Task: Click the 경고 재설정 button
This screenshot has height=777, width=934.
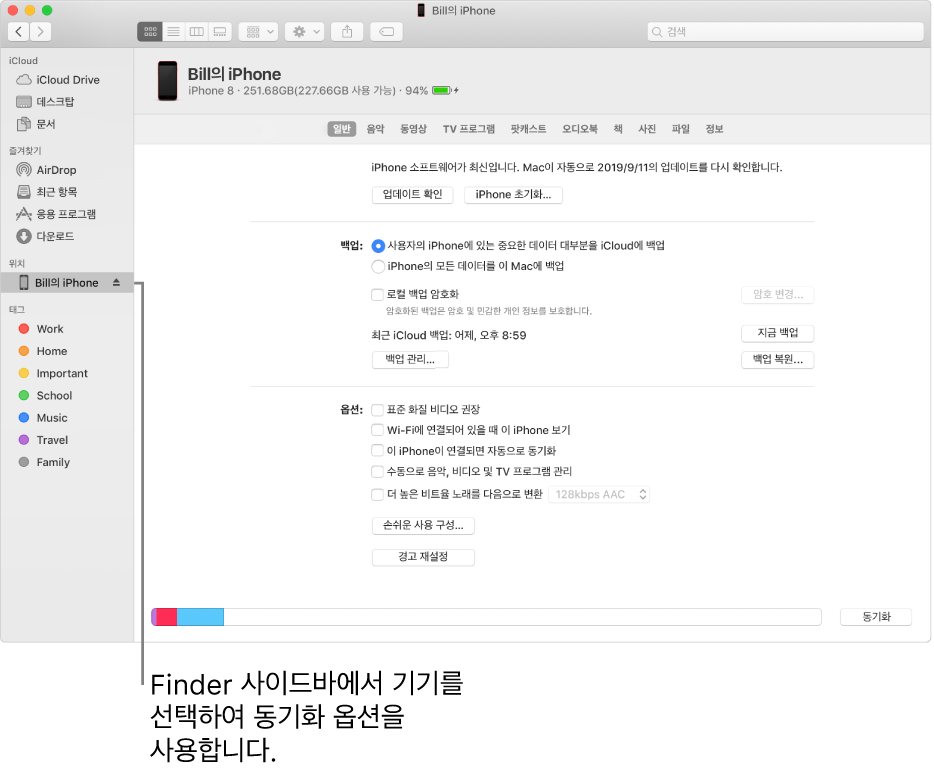Action: pyautogui.click(x=423, y=557)
